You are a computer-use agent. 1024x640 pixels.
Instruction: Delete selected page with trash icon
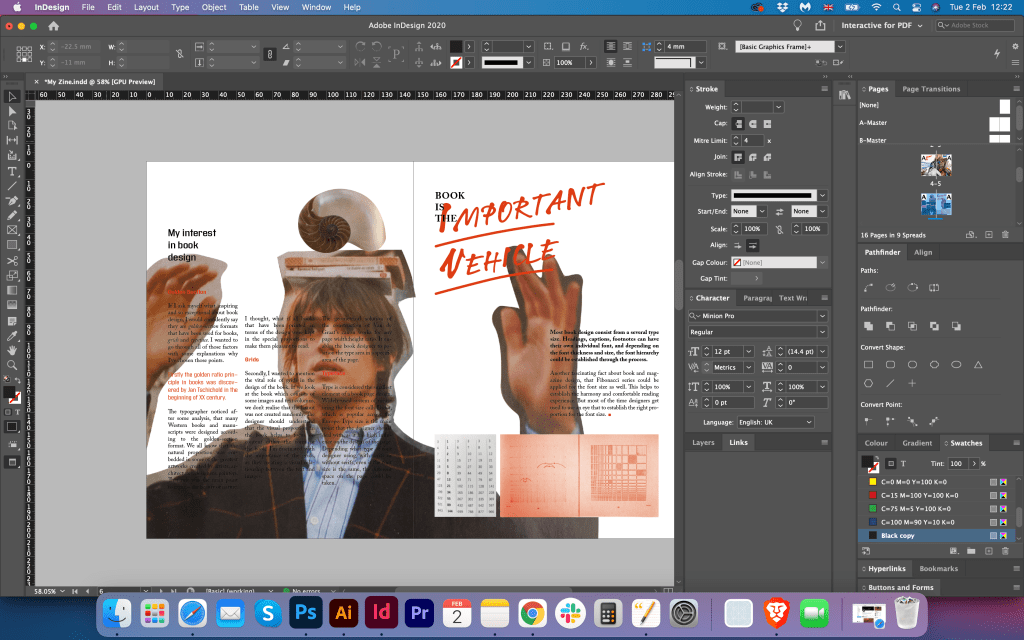click(1005, 234)
